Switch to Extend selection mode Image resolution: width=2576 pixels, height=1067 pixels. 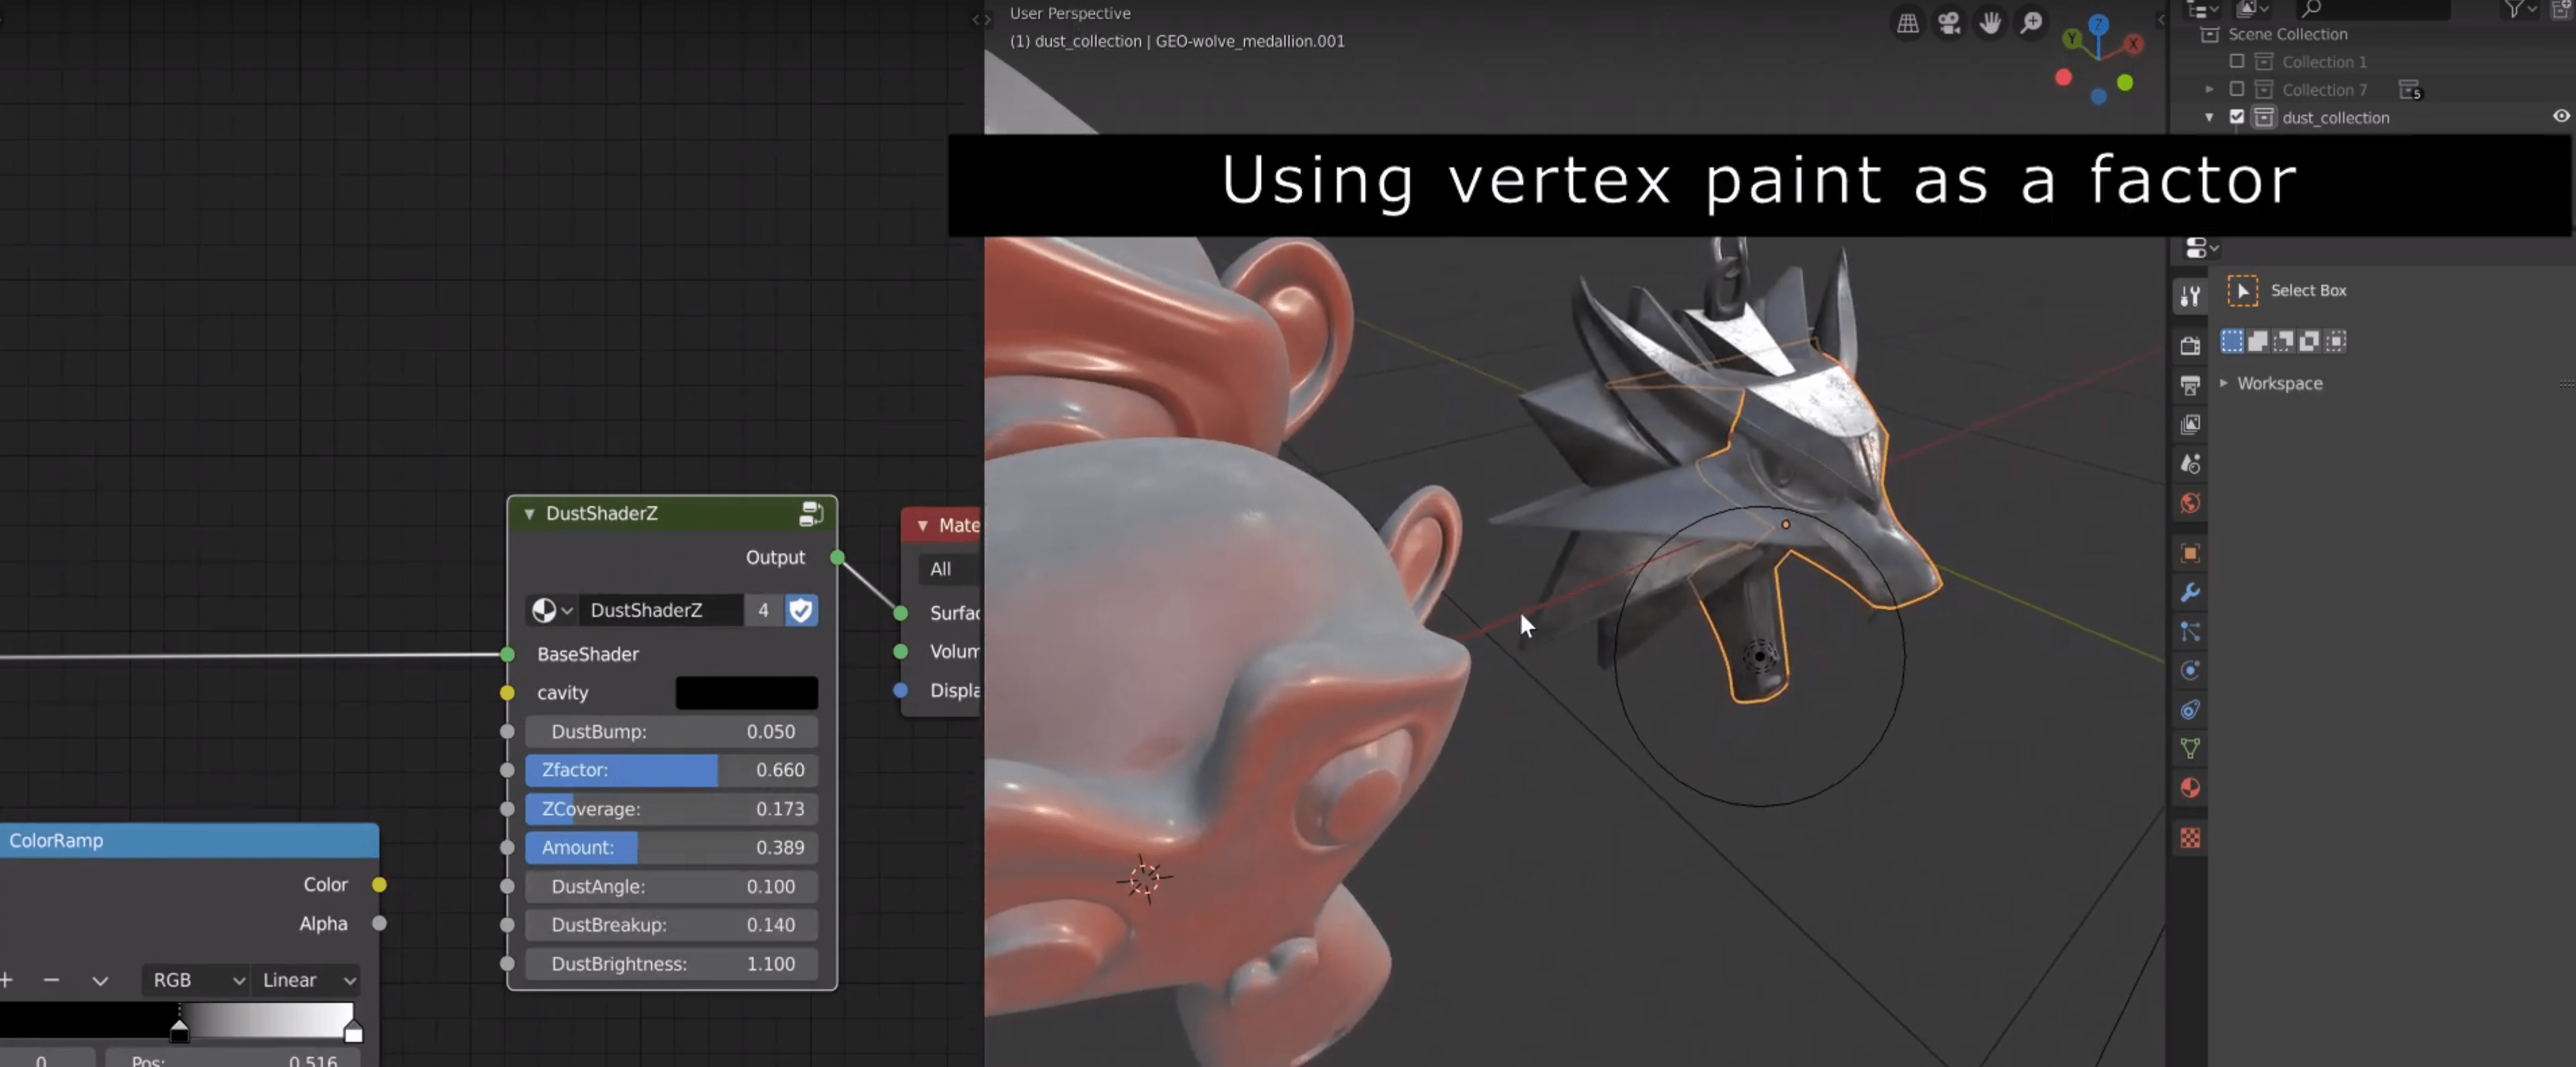pyautogui.click(x=2259, y=341)
